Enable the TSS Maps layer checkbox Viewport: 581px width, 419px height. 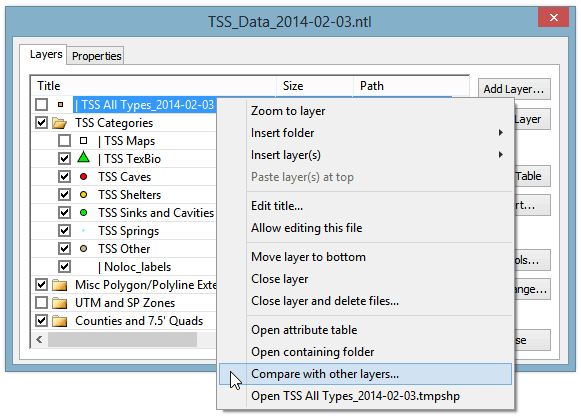tap(64, 141)
